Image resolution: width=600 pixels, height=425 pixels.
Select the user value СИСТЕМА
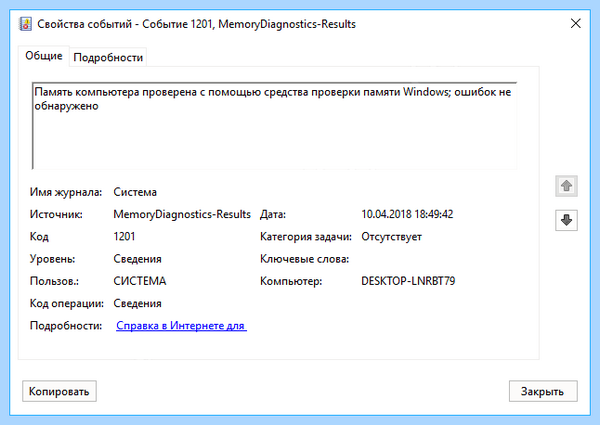[x=140, y=281]
